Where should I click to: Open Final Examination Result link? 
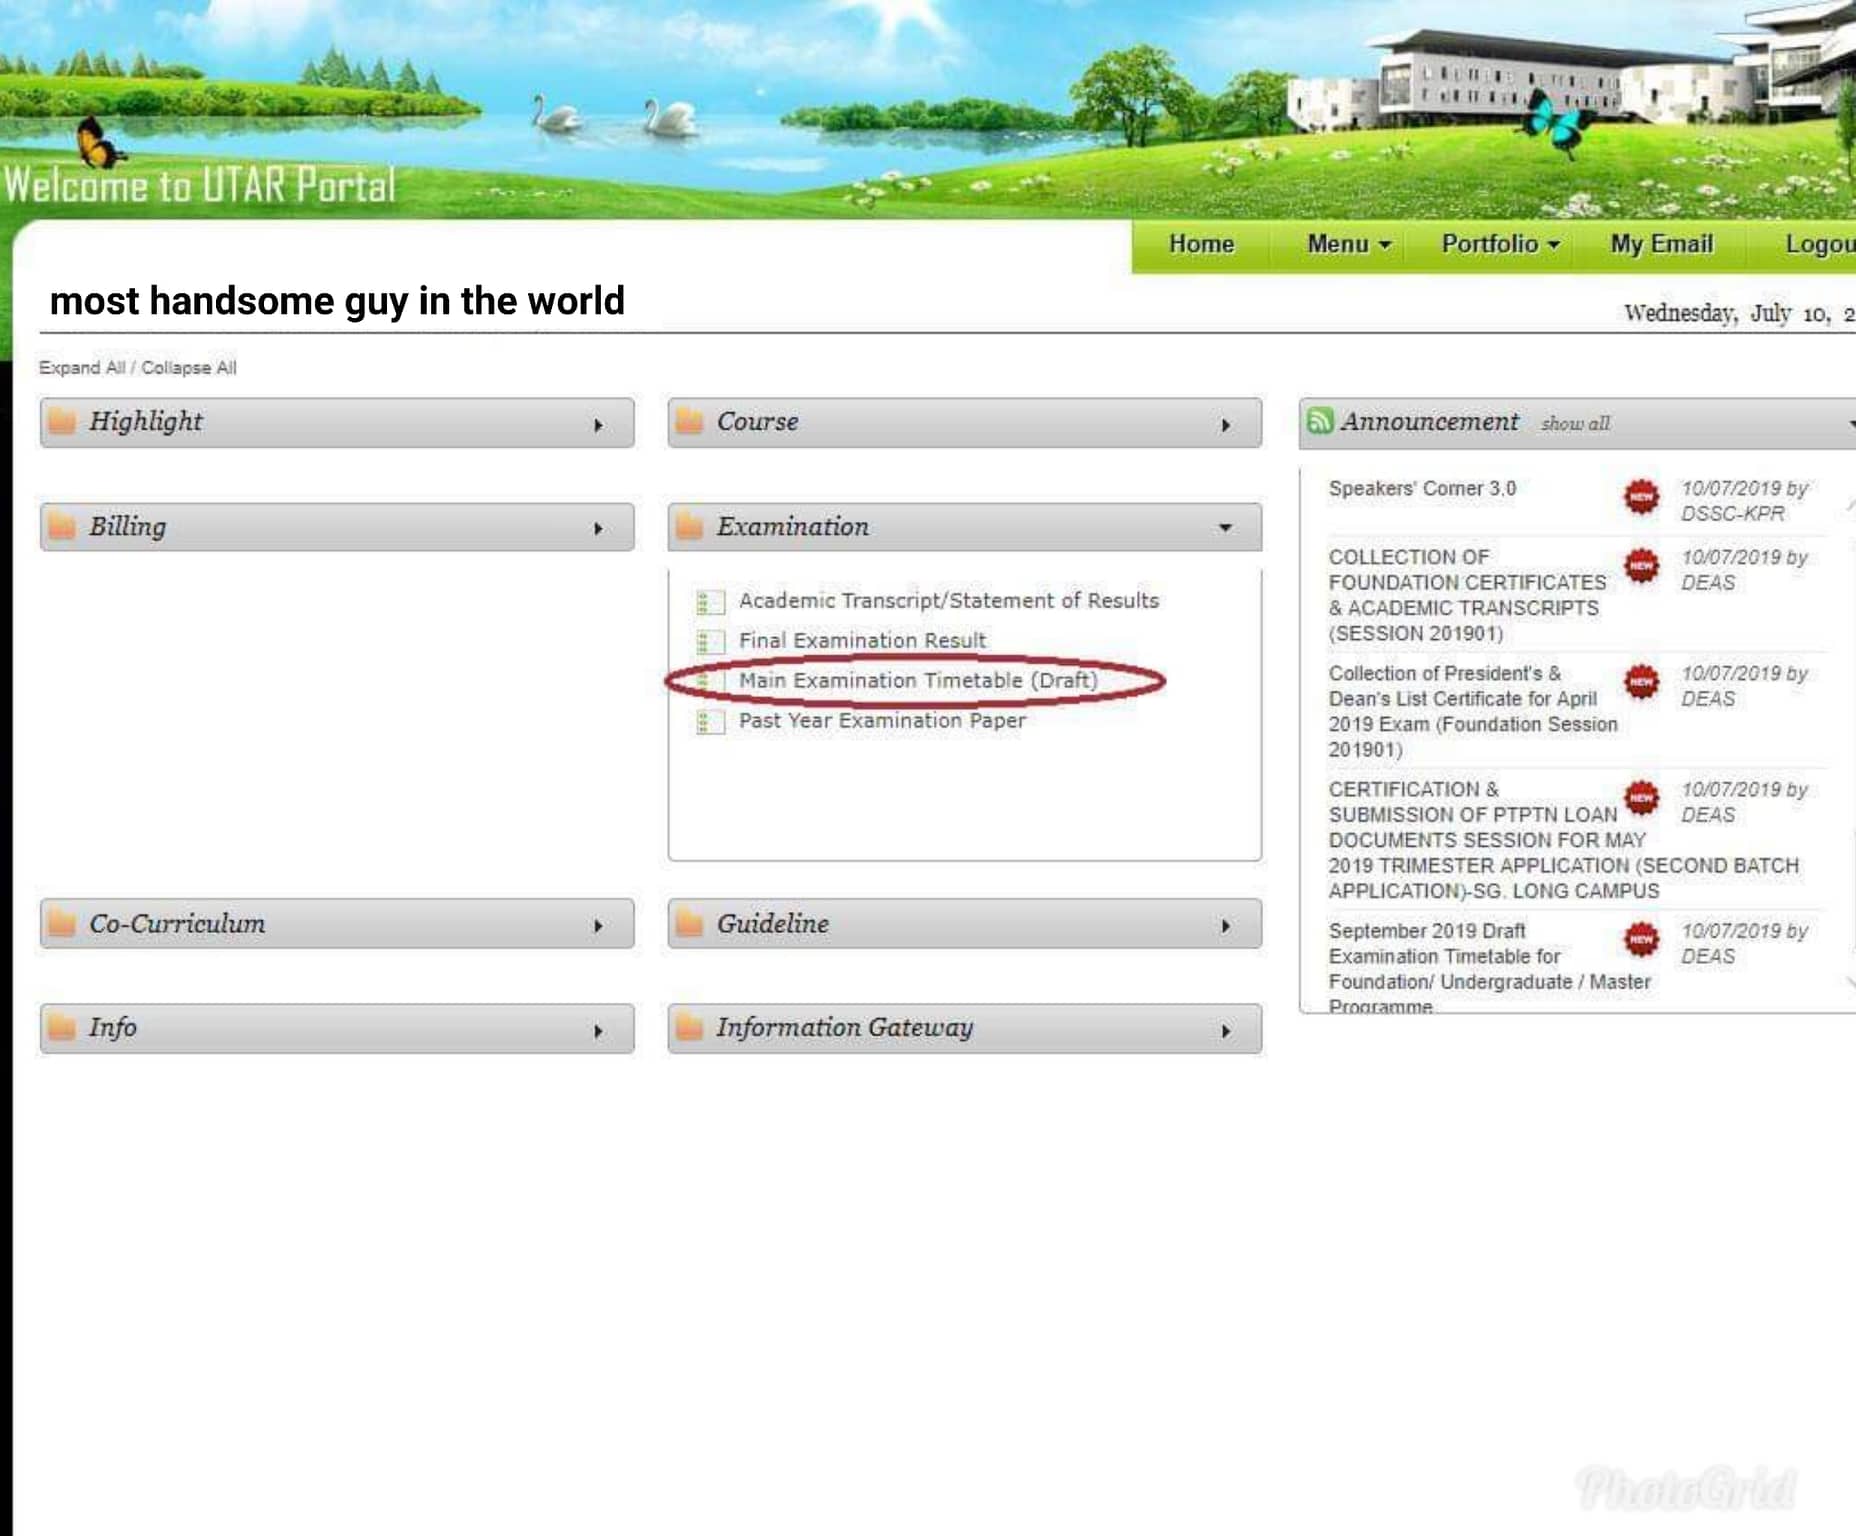click(x=862, y=640)
